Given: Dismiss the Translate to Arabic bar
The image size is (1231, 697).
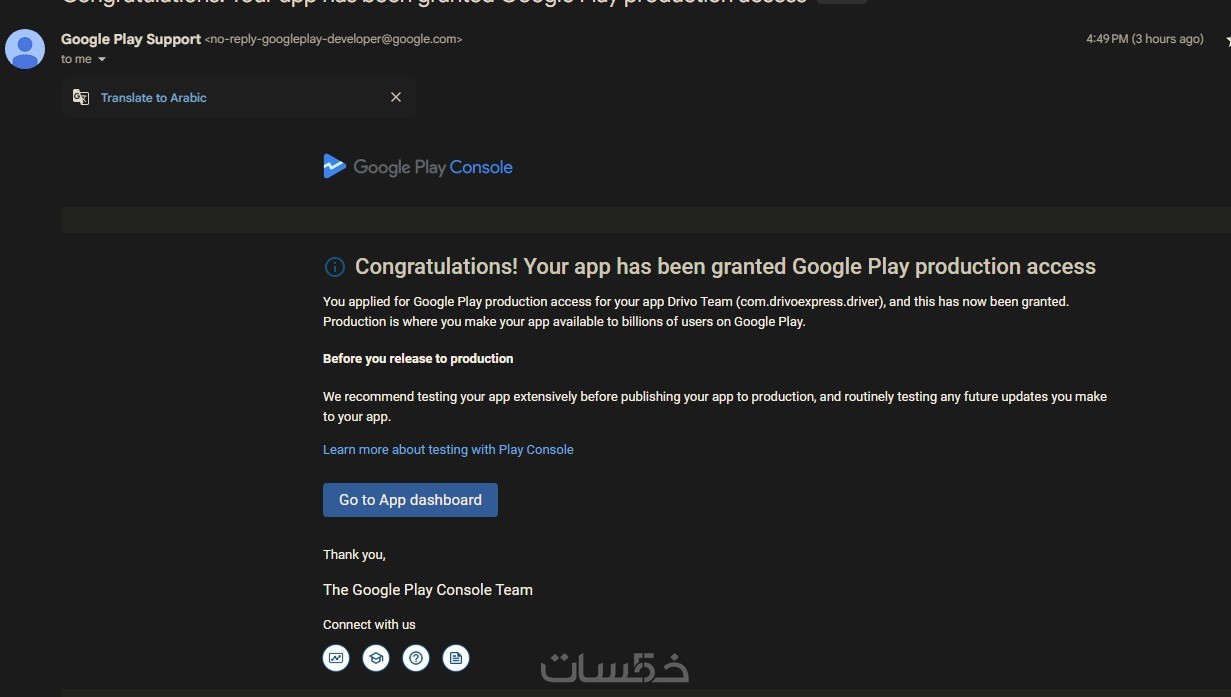Looking at the screenshot, I should click(x=396, y=97).
